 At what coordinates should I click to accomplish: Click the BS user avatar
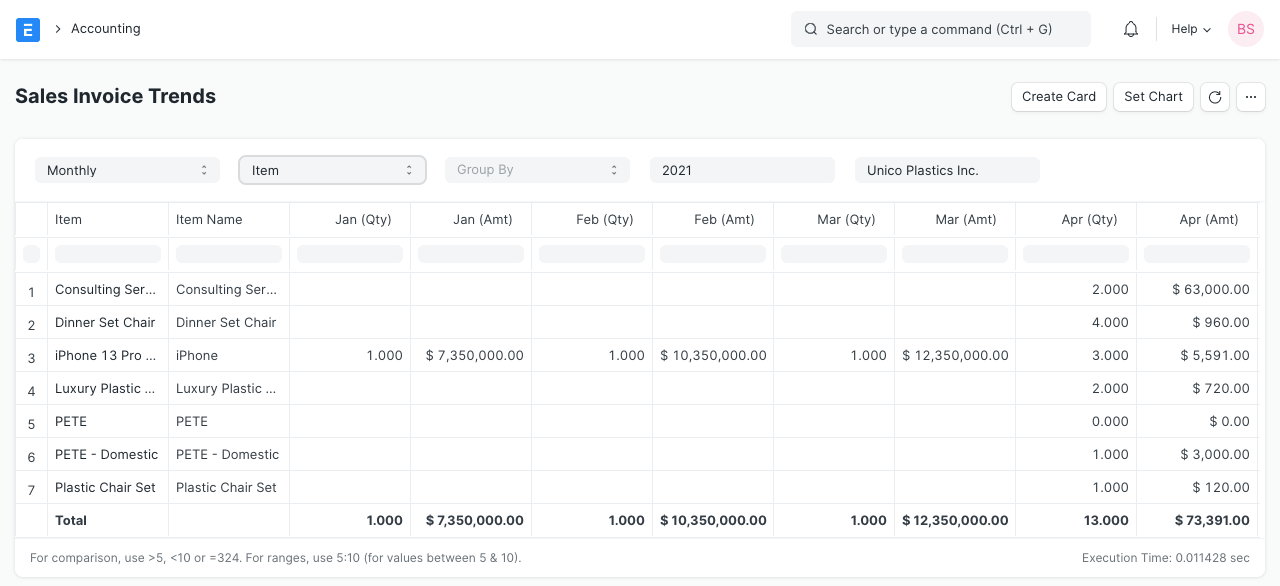pos(1246,29)
